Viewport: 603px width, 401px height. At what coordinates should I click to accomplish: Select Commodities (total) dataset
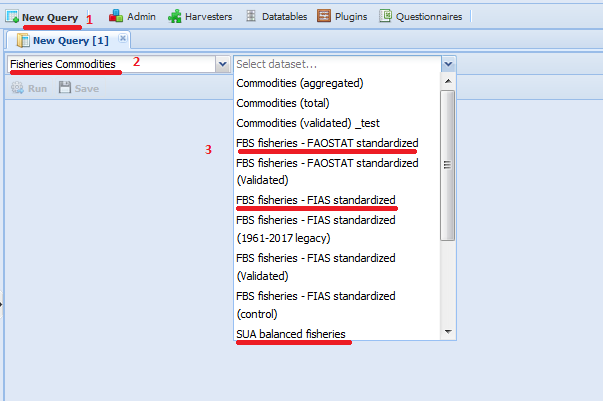tap(283, 103)
